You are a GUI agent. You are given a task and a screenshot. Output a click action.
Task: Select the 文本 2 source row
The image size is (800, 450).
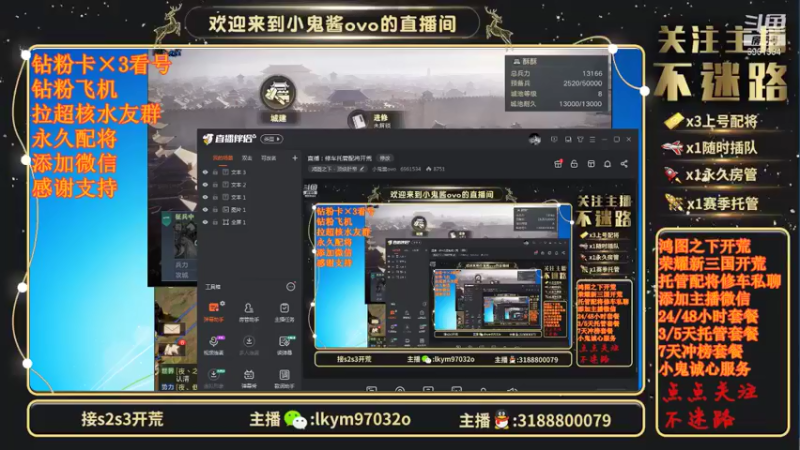250,185
